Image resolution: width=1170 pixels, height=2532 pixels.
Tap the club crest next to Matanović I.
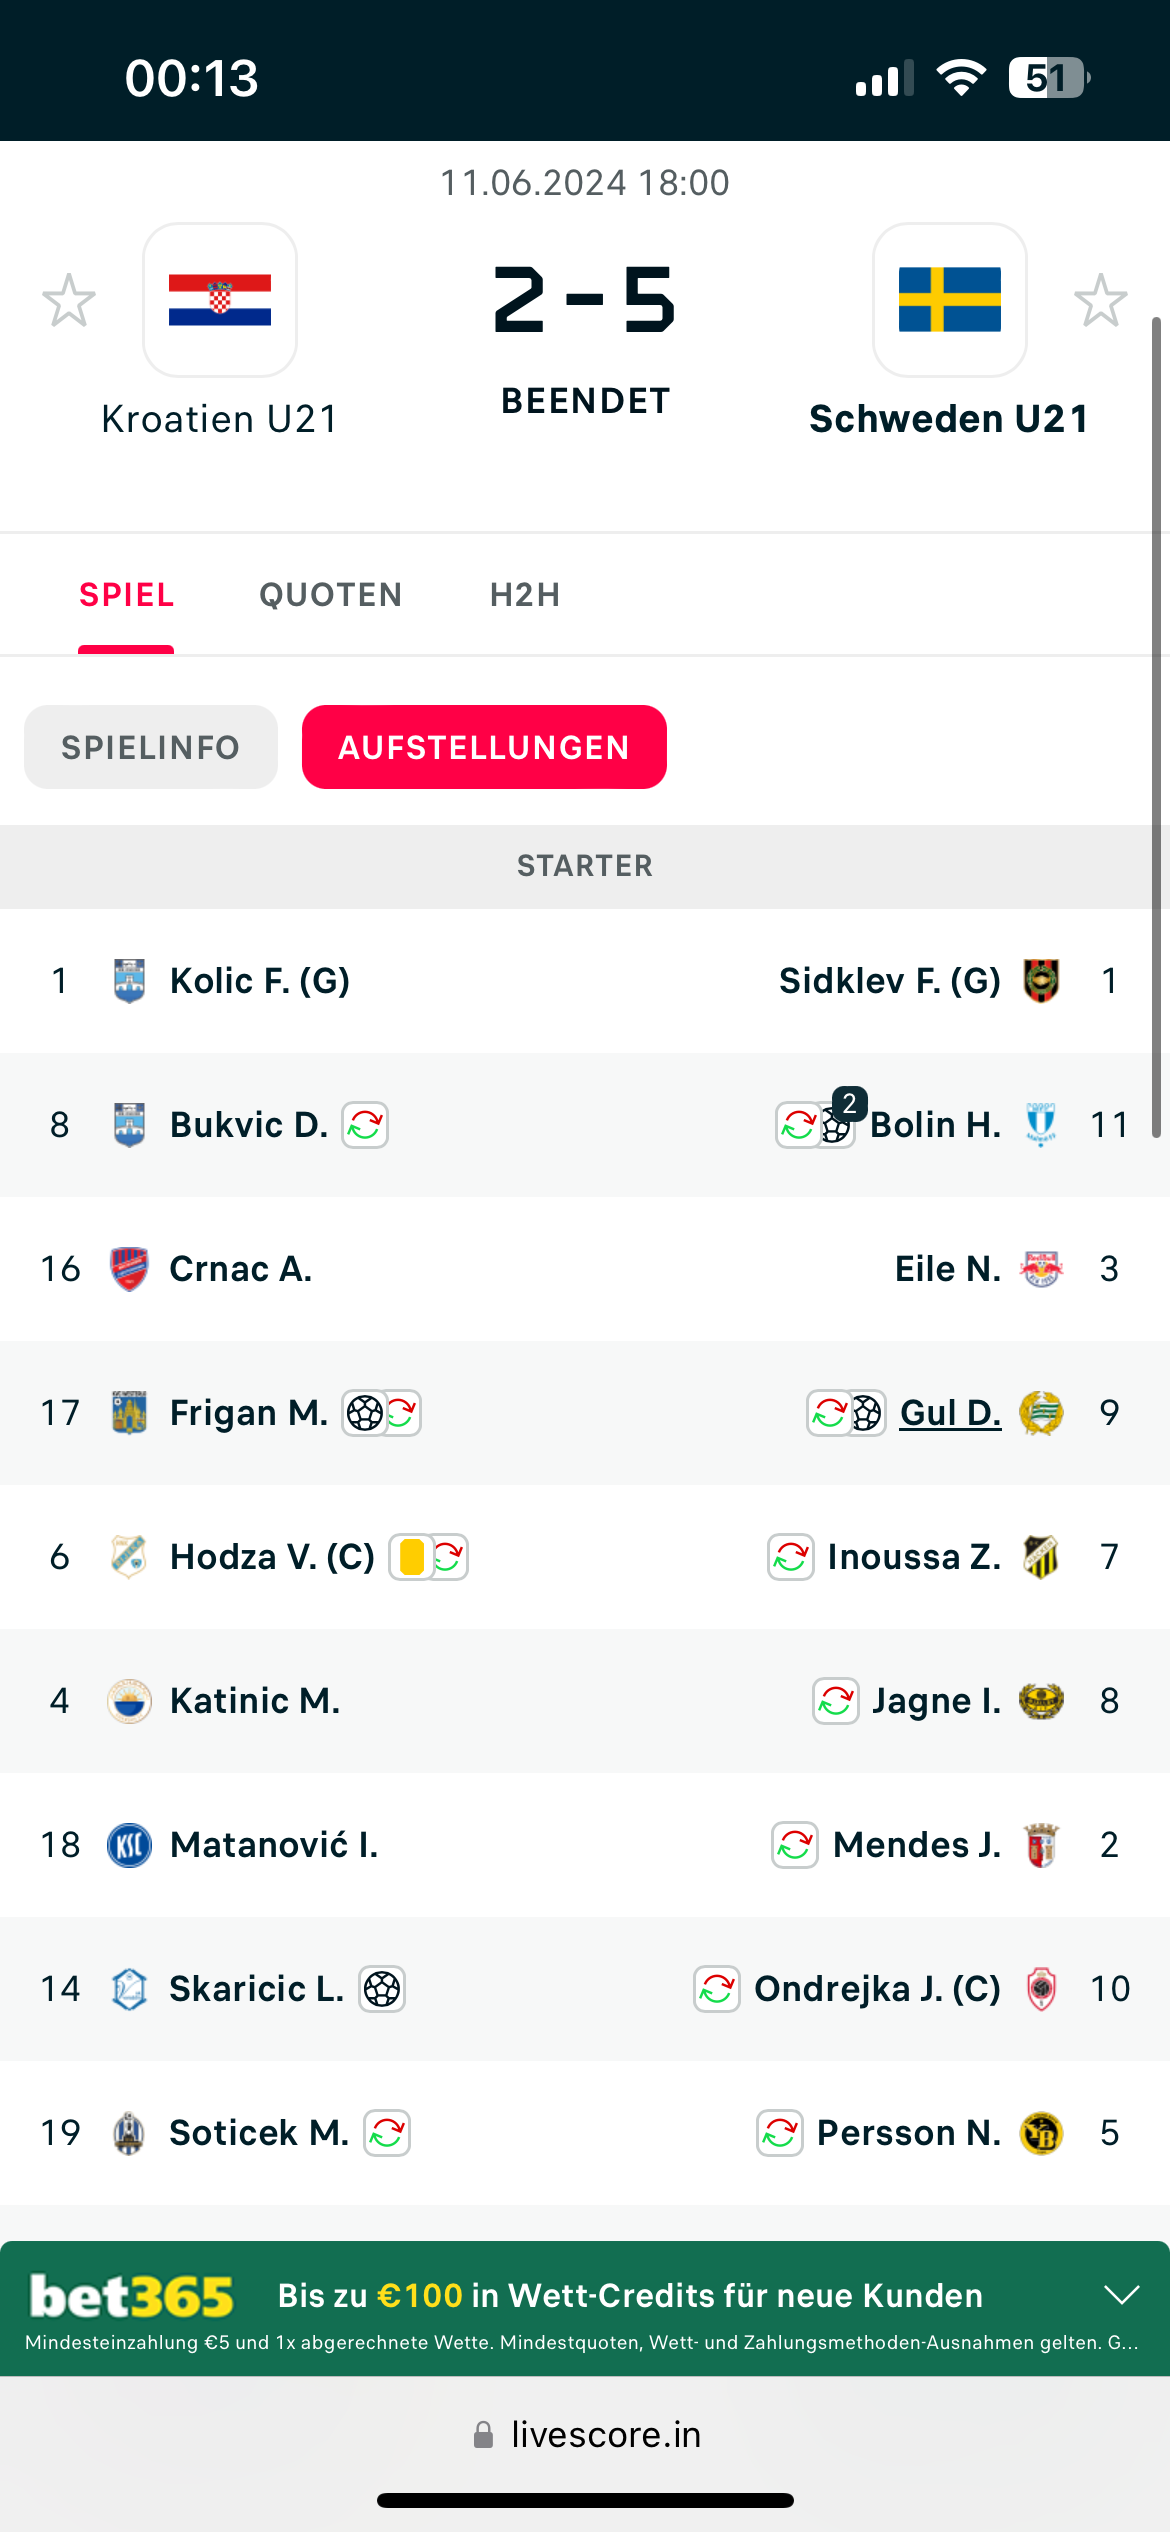point(129,1845)
